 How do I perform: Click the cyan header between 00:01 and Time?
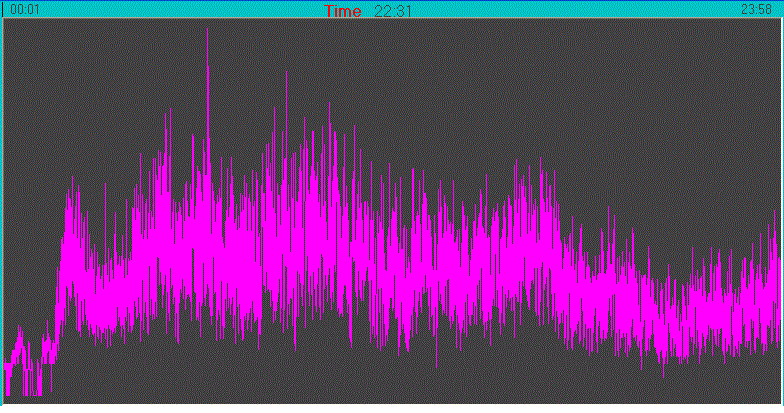[180, 9]
